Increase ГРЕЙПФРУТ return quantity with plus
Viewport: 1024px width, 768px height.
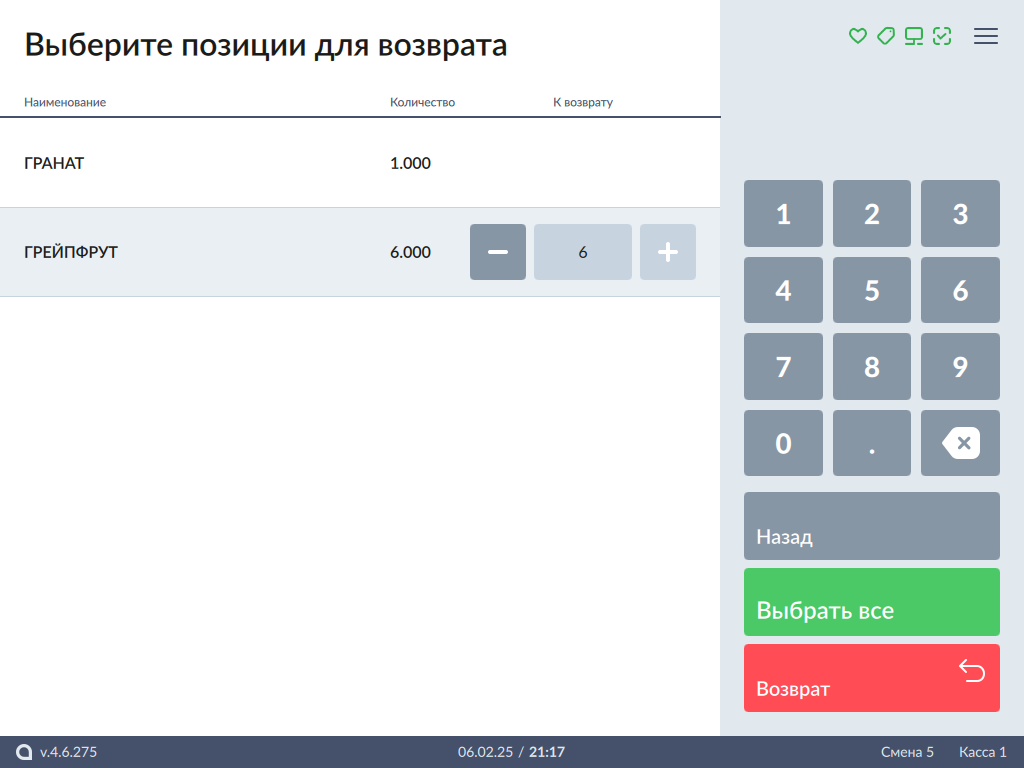(x=668, y=252)
